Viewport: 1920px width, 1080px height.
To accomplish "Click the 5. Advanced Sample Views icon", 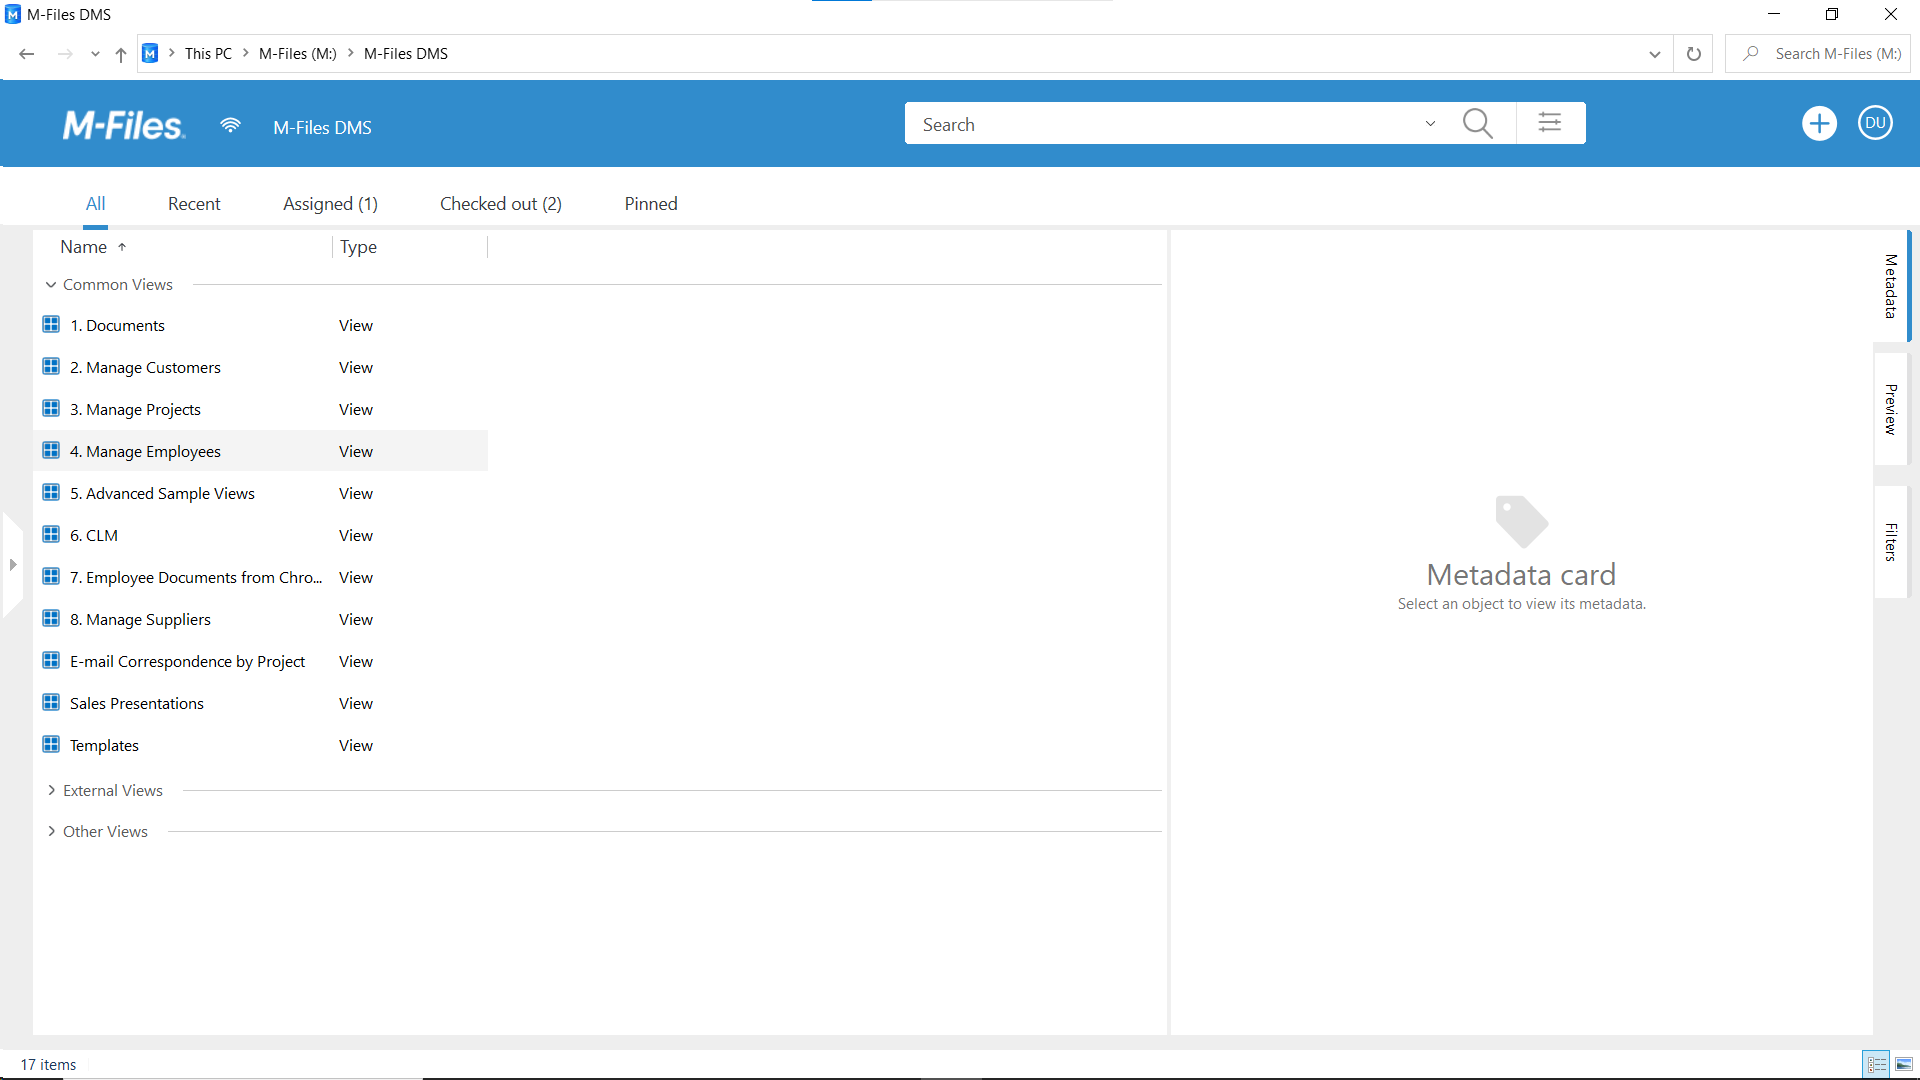I will click(51, 492).
